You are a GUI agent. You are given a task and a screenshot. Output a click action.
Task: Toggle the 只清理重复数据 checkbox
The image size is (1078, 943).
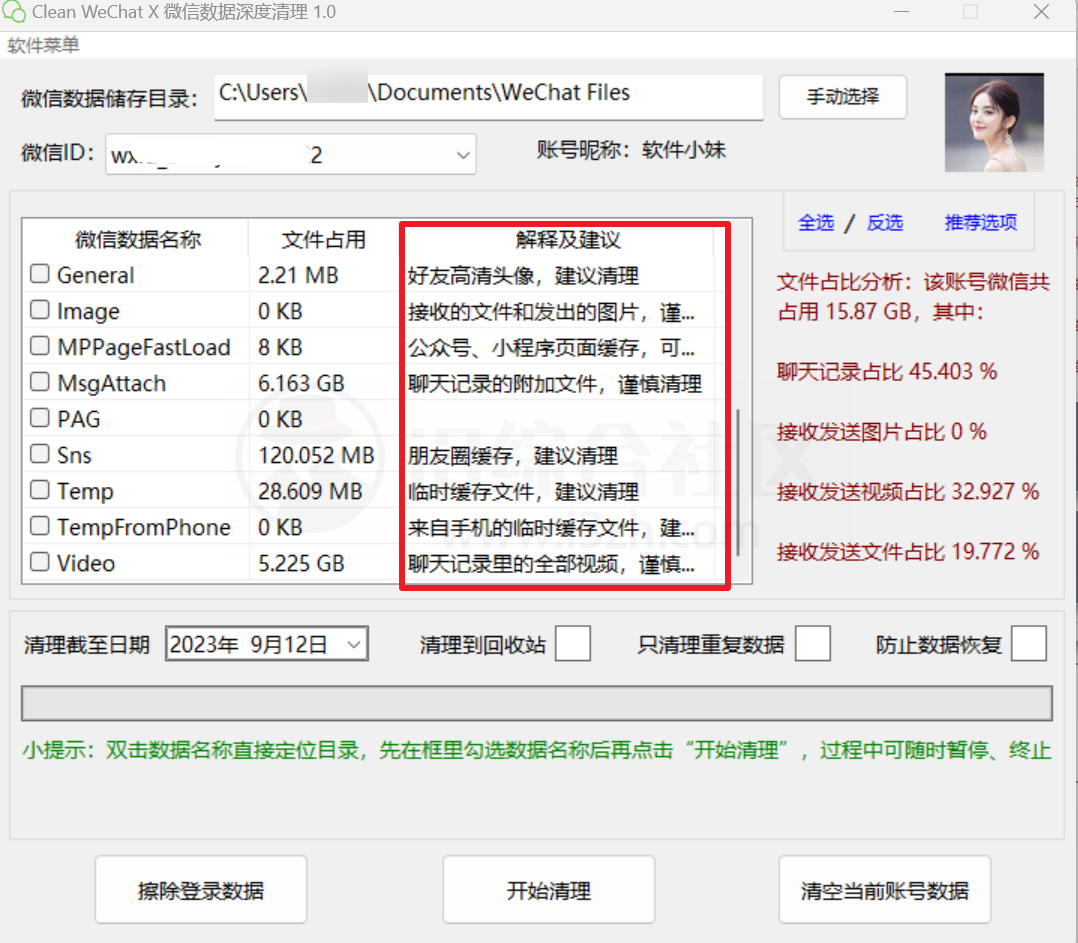813,643
